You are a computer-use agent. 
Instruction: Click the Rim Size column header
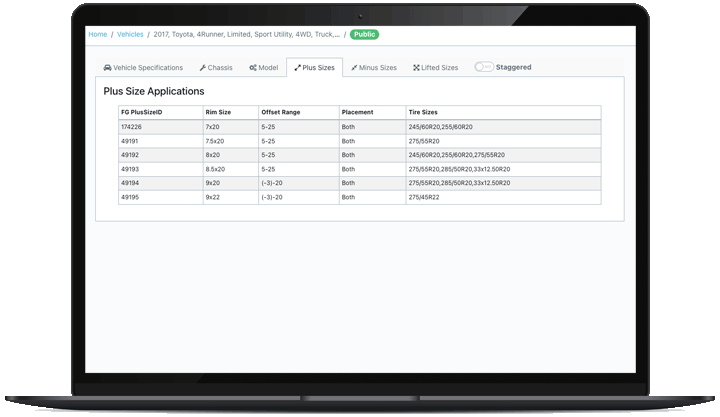pos(218,112)
